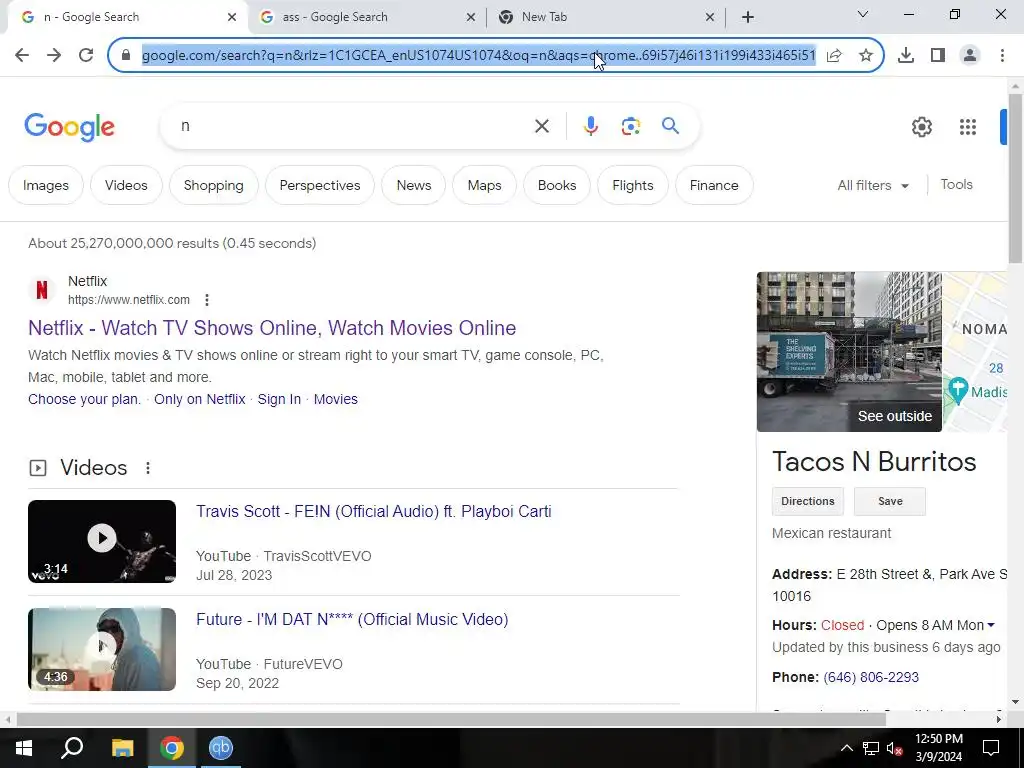Open Chrome downloads icon

[906, 56]
